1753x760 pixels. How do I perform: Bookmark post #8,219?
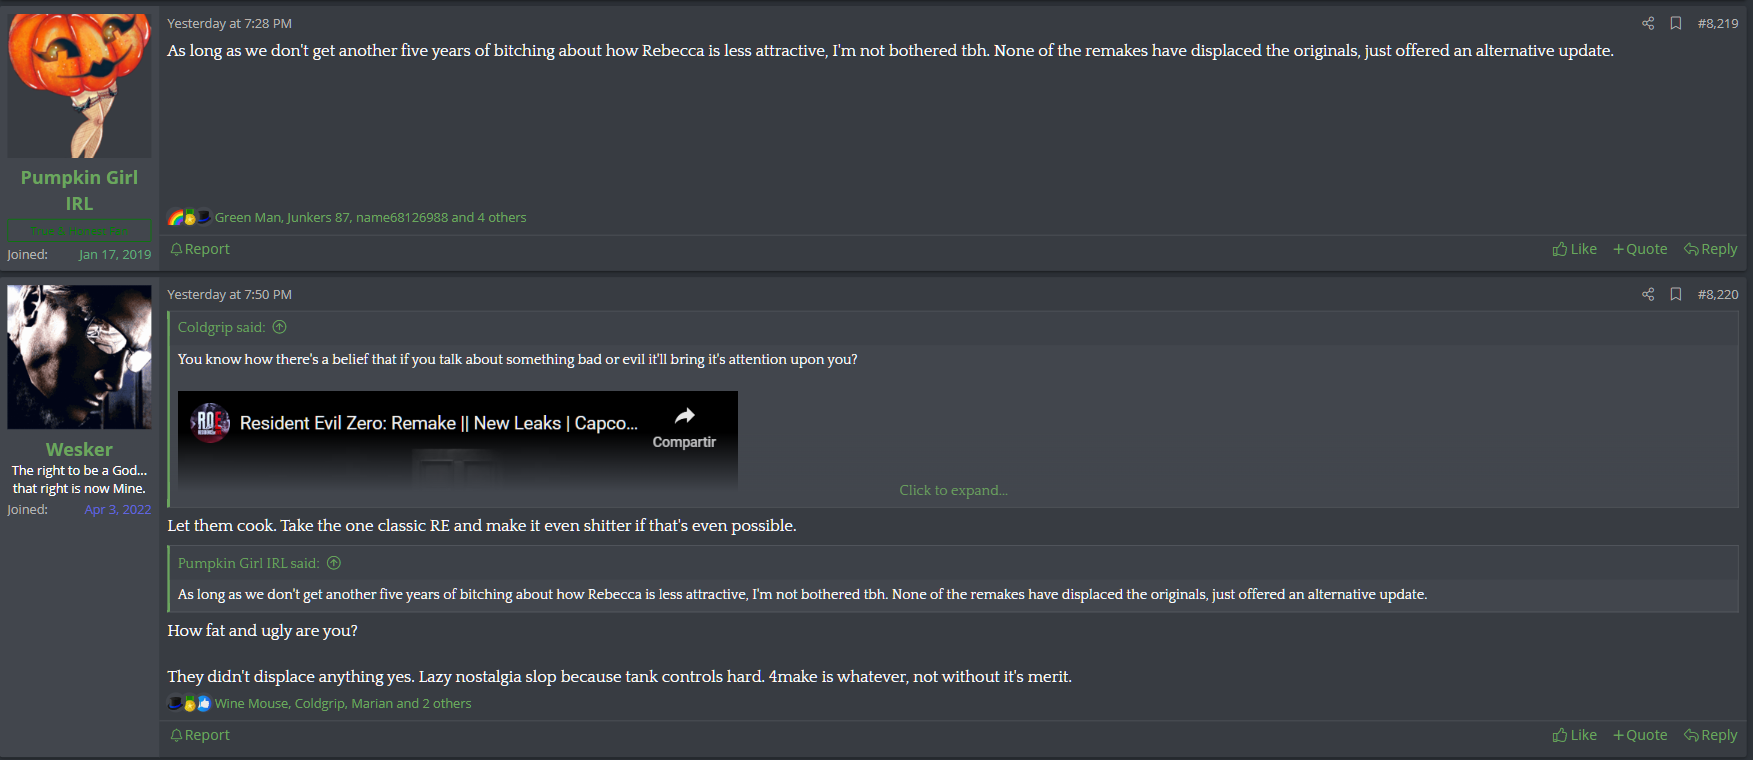tap(1676, 23)
